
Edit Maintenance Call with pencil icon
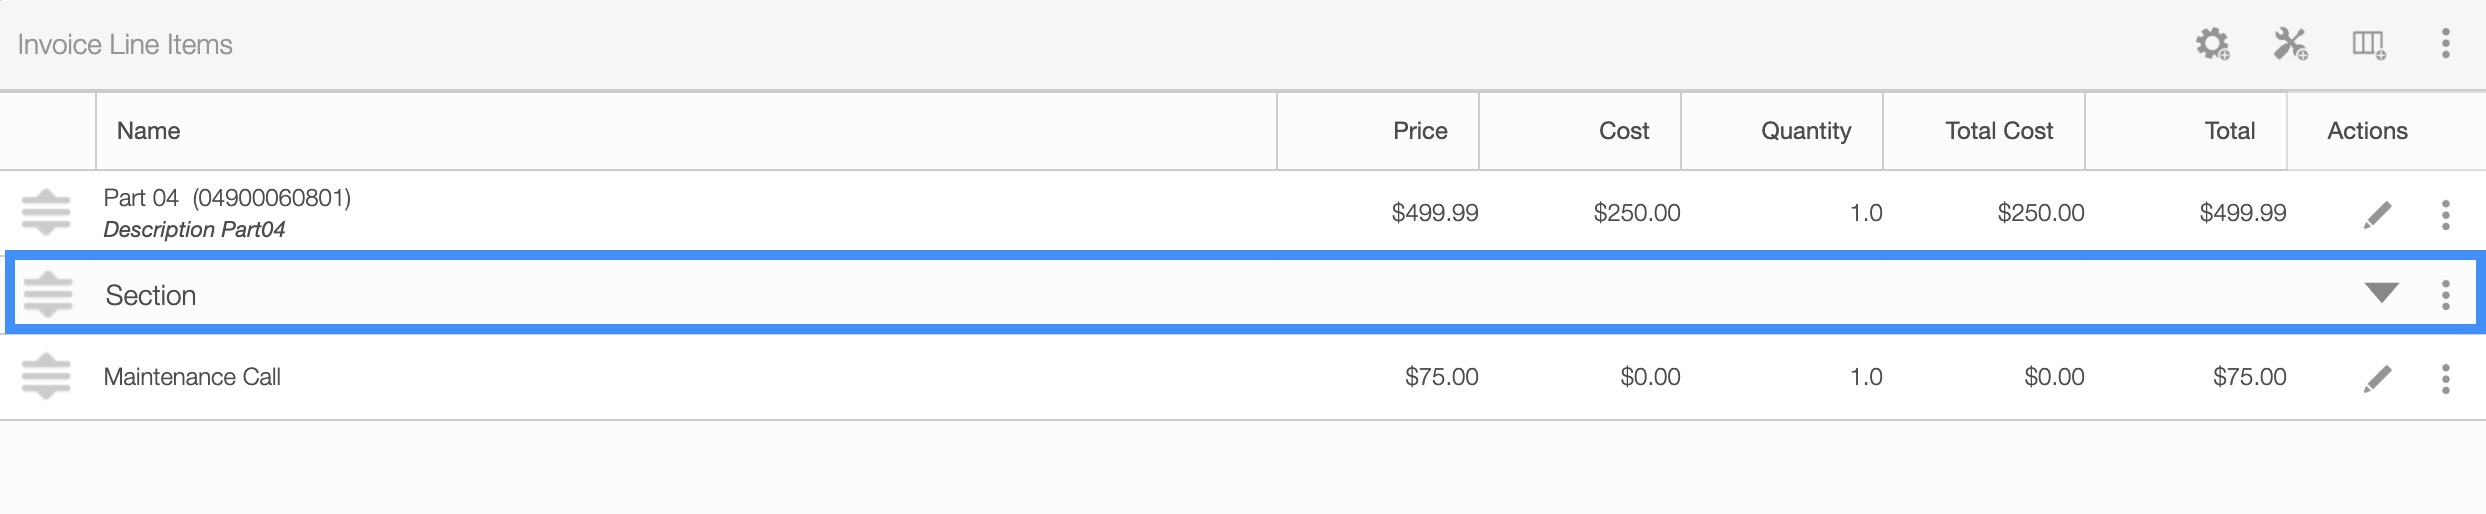[x=2378, y=378]
